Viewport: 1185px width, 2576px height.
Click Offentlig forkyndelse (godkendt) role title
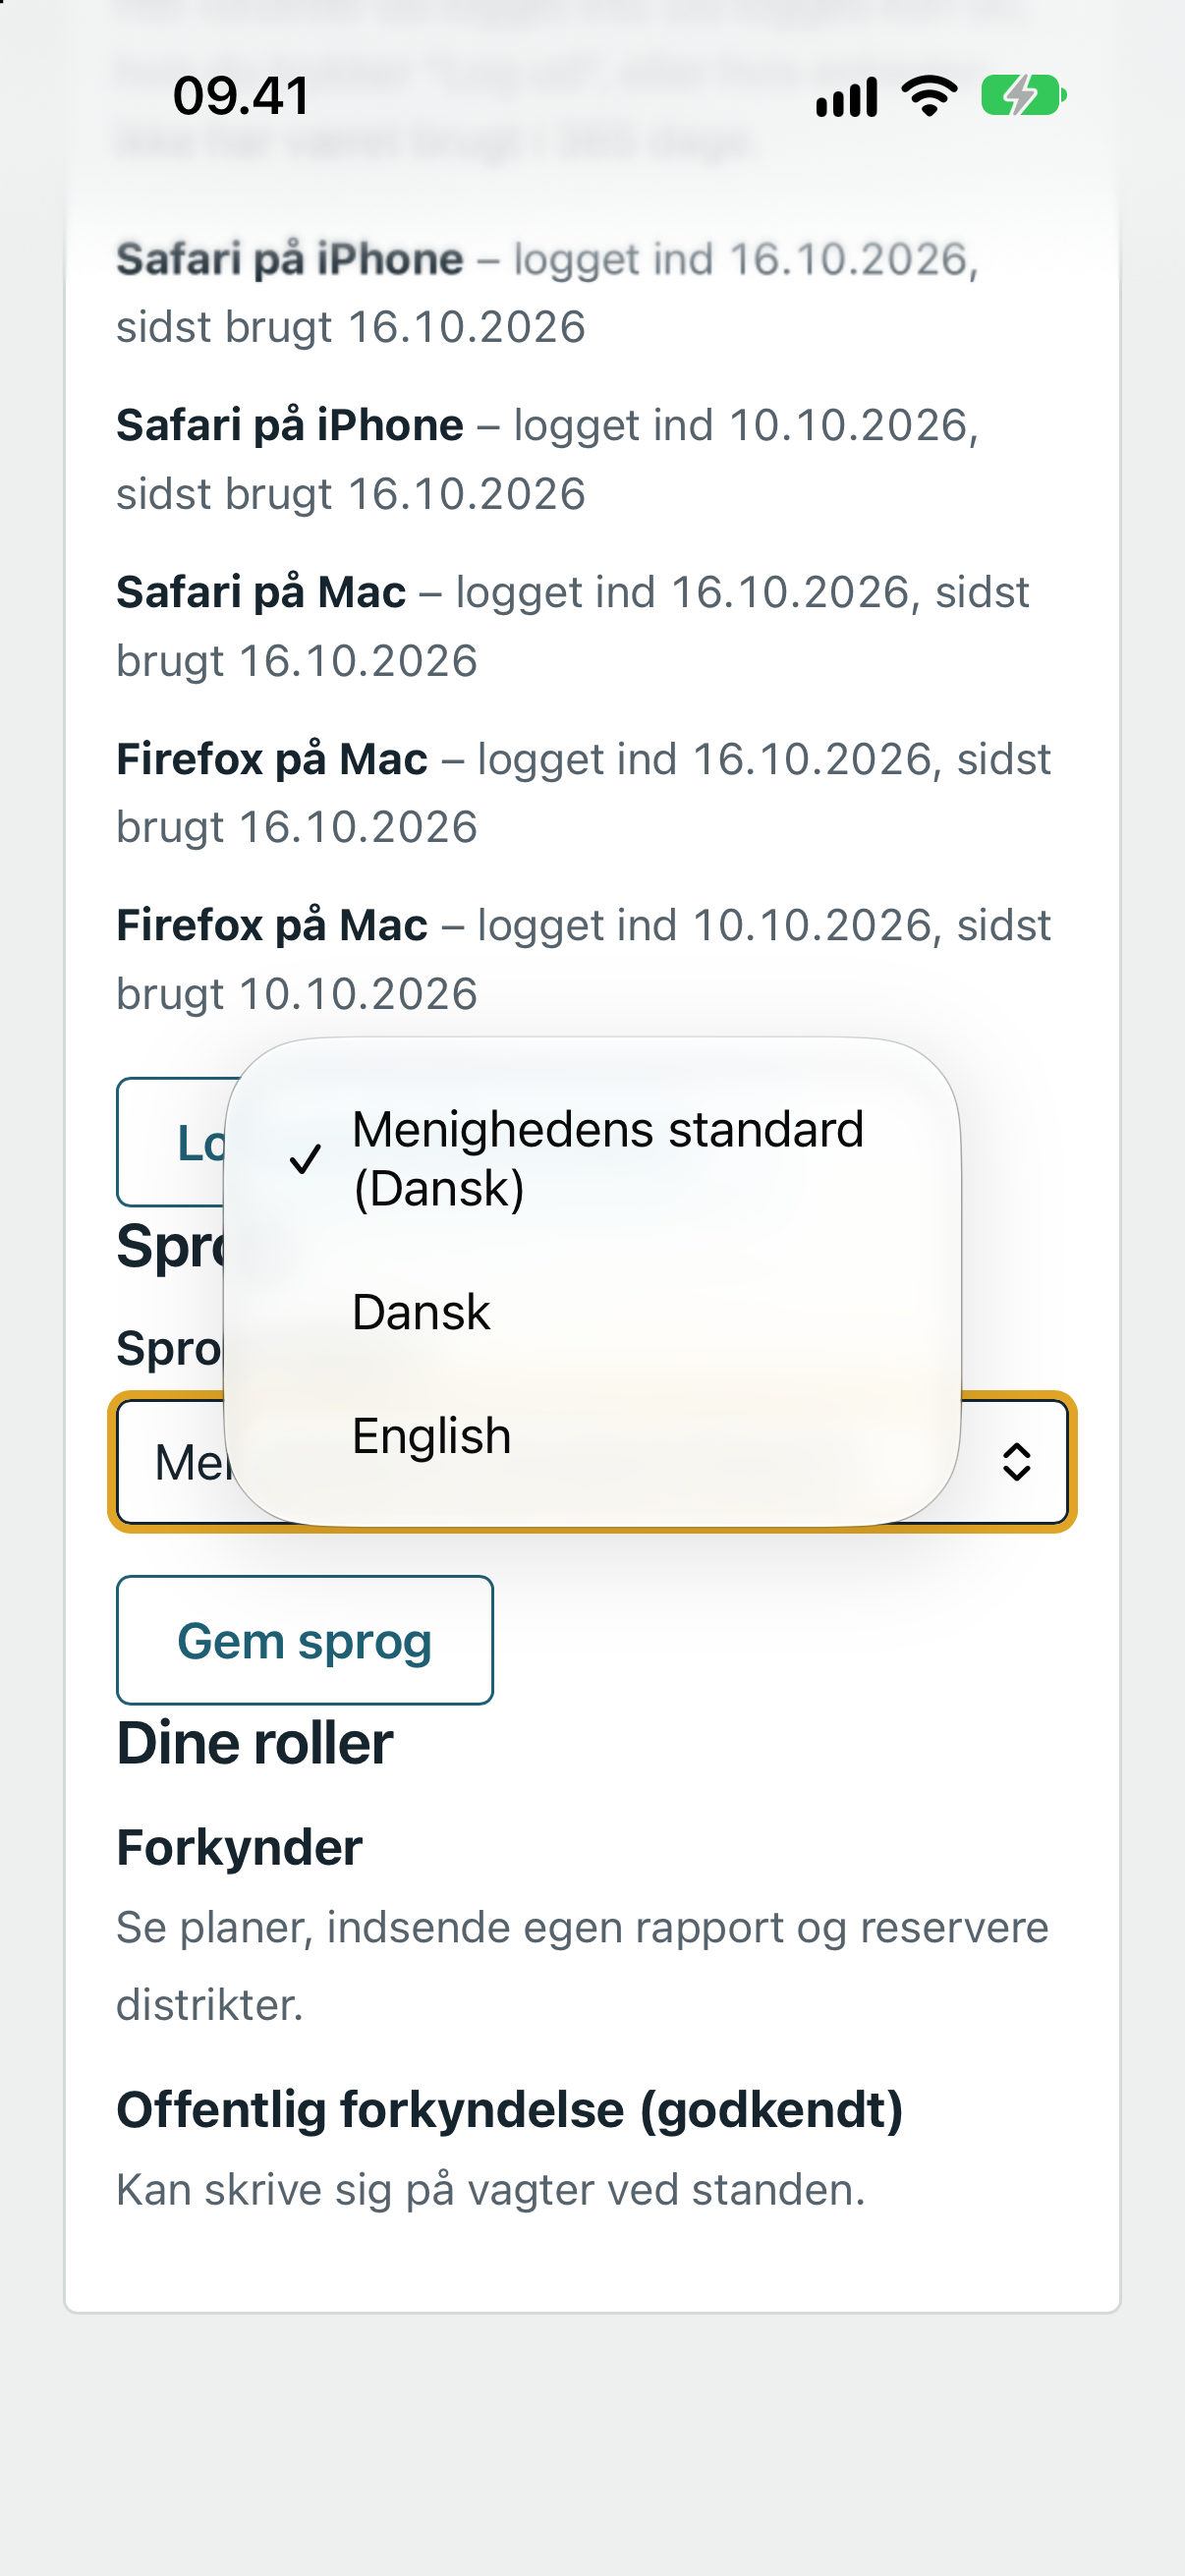pos(510,2109)
